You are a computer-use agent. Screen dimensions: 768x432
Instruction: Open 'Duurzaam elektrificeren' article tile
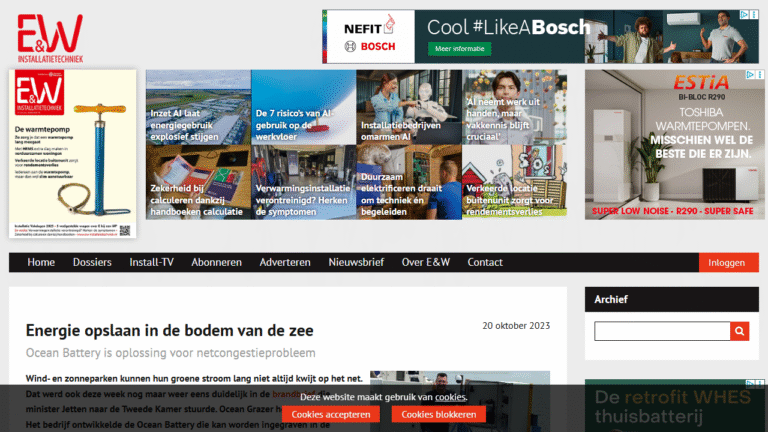pyautogui.click(x=408, y=181)
